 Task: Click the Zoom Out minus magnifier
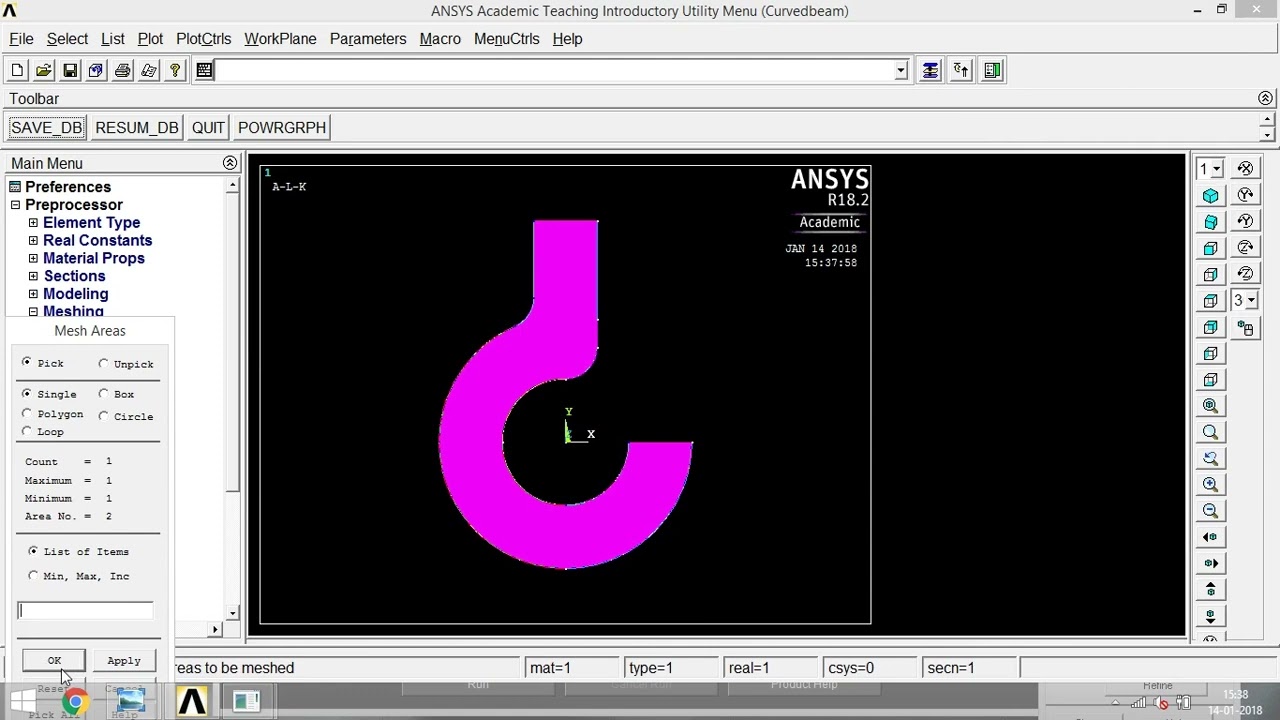[1211, 510]
